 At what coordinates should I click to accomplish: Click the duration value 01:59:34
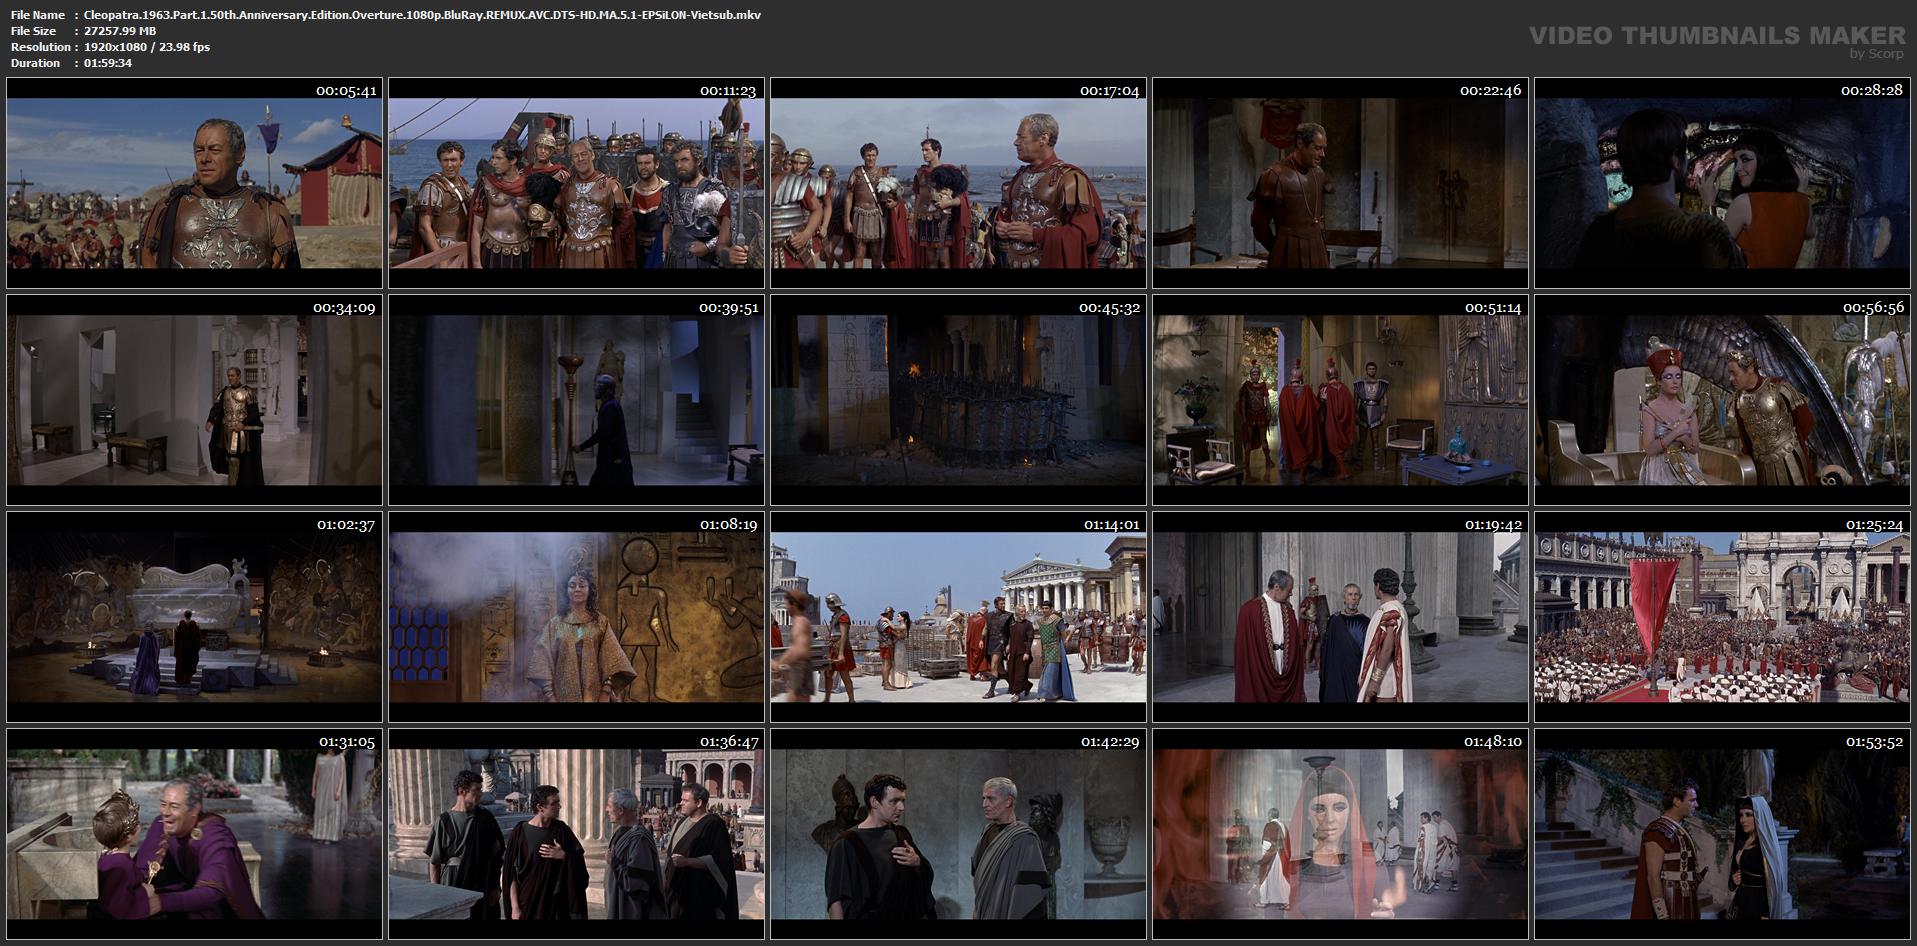pyautogui.click(x=108, y=63)
